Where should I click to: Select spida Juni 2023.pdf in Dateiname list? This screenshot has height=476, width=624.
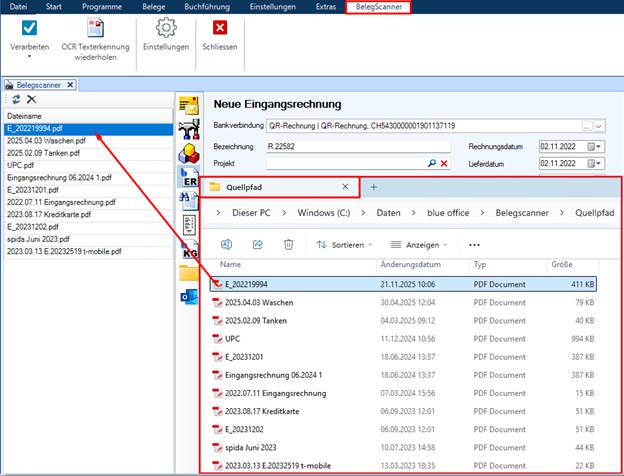(x=88, y=239)
